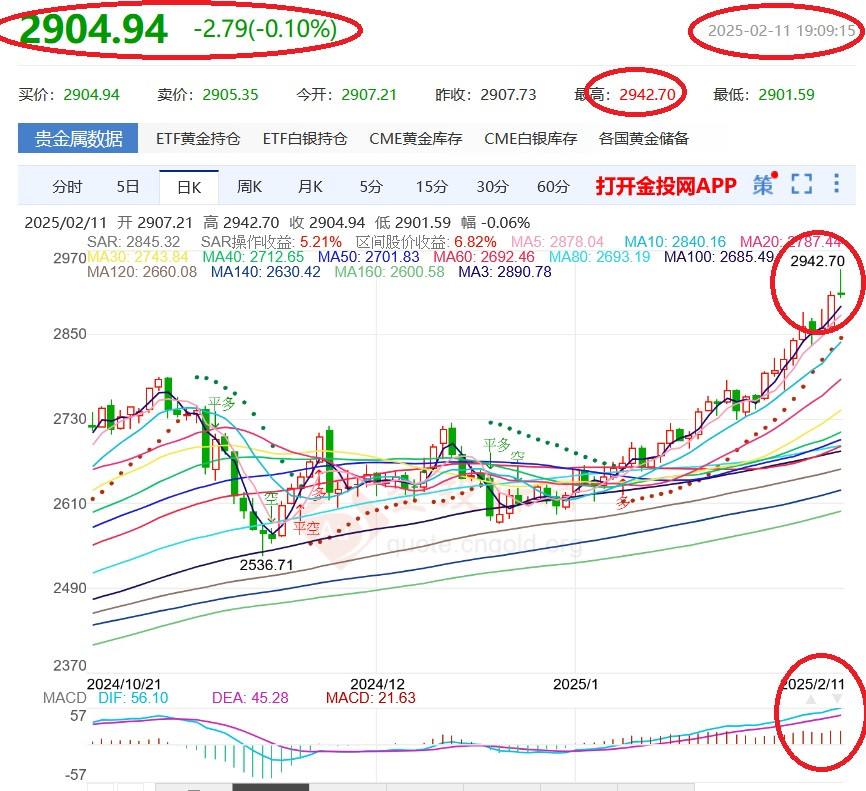This screenshot has width=866, height=791.
Task: Click the 打开金投网APP link
Action: pyautogui.click(x=666, y=186)
